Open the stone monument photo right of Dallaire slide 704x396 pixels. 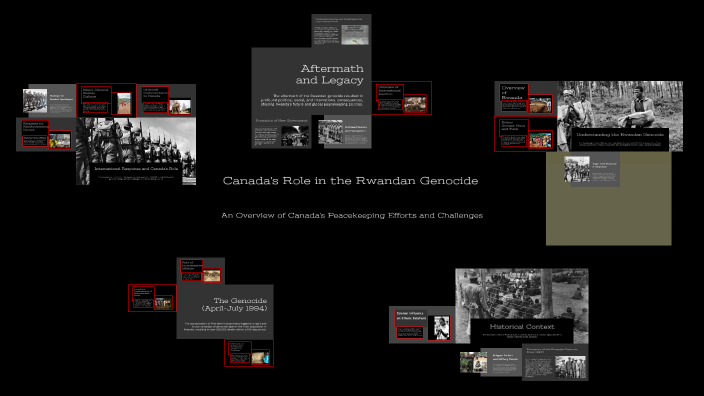[x=180, y=107]
